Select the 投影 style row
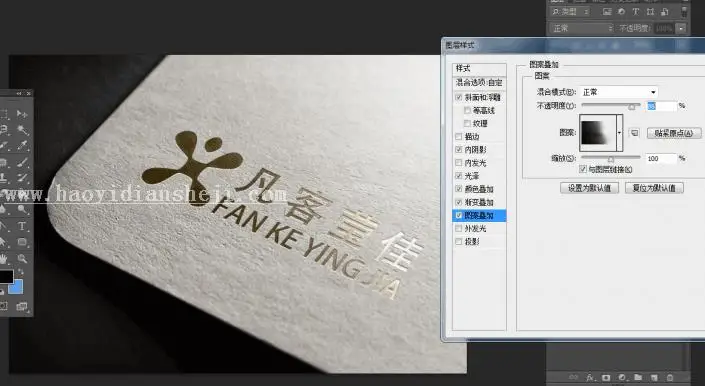705x386 pixels. tap(479, 242)
